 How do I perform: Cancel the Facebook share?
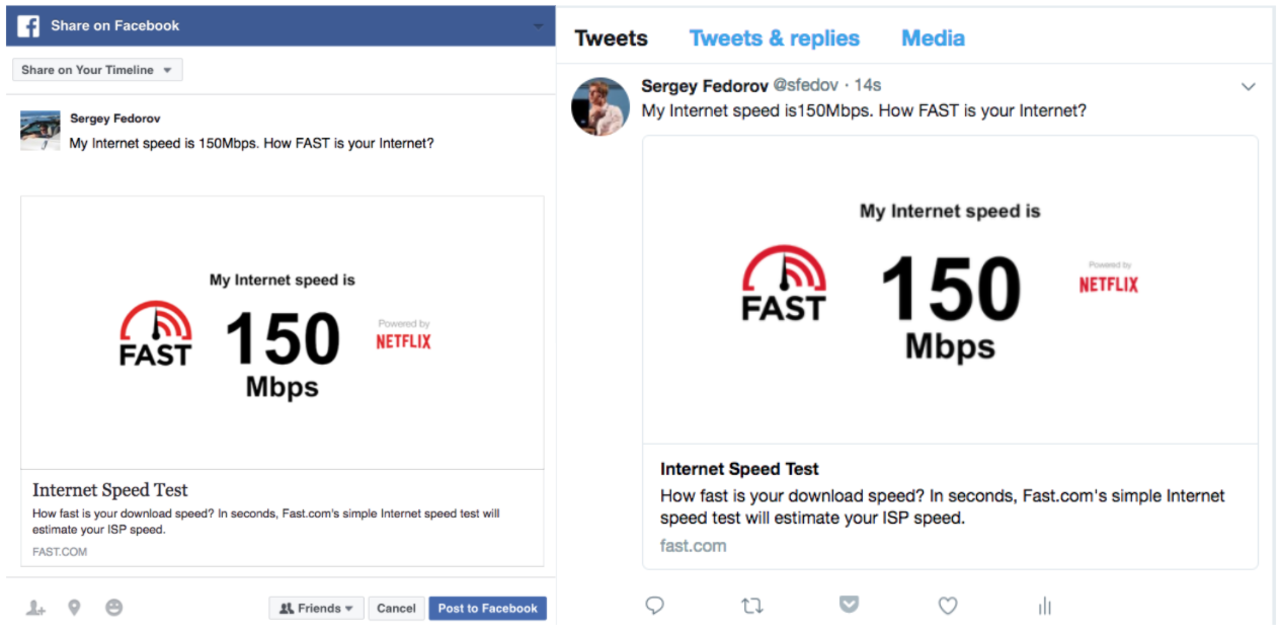point(396,607)
